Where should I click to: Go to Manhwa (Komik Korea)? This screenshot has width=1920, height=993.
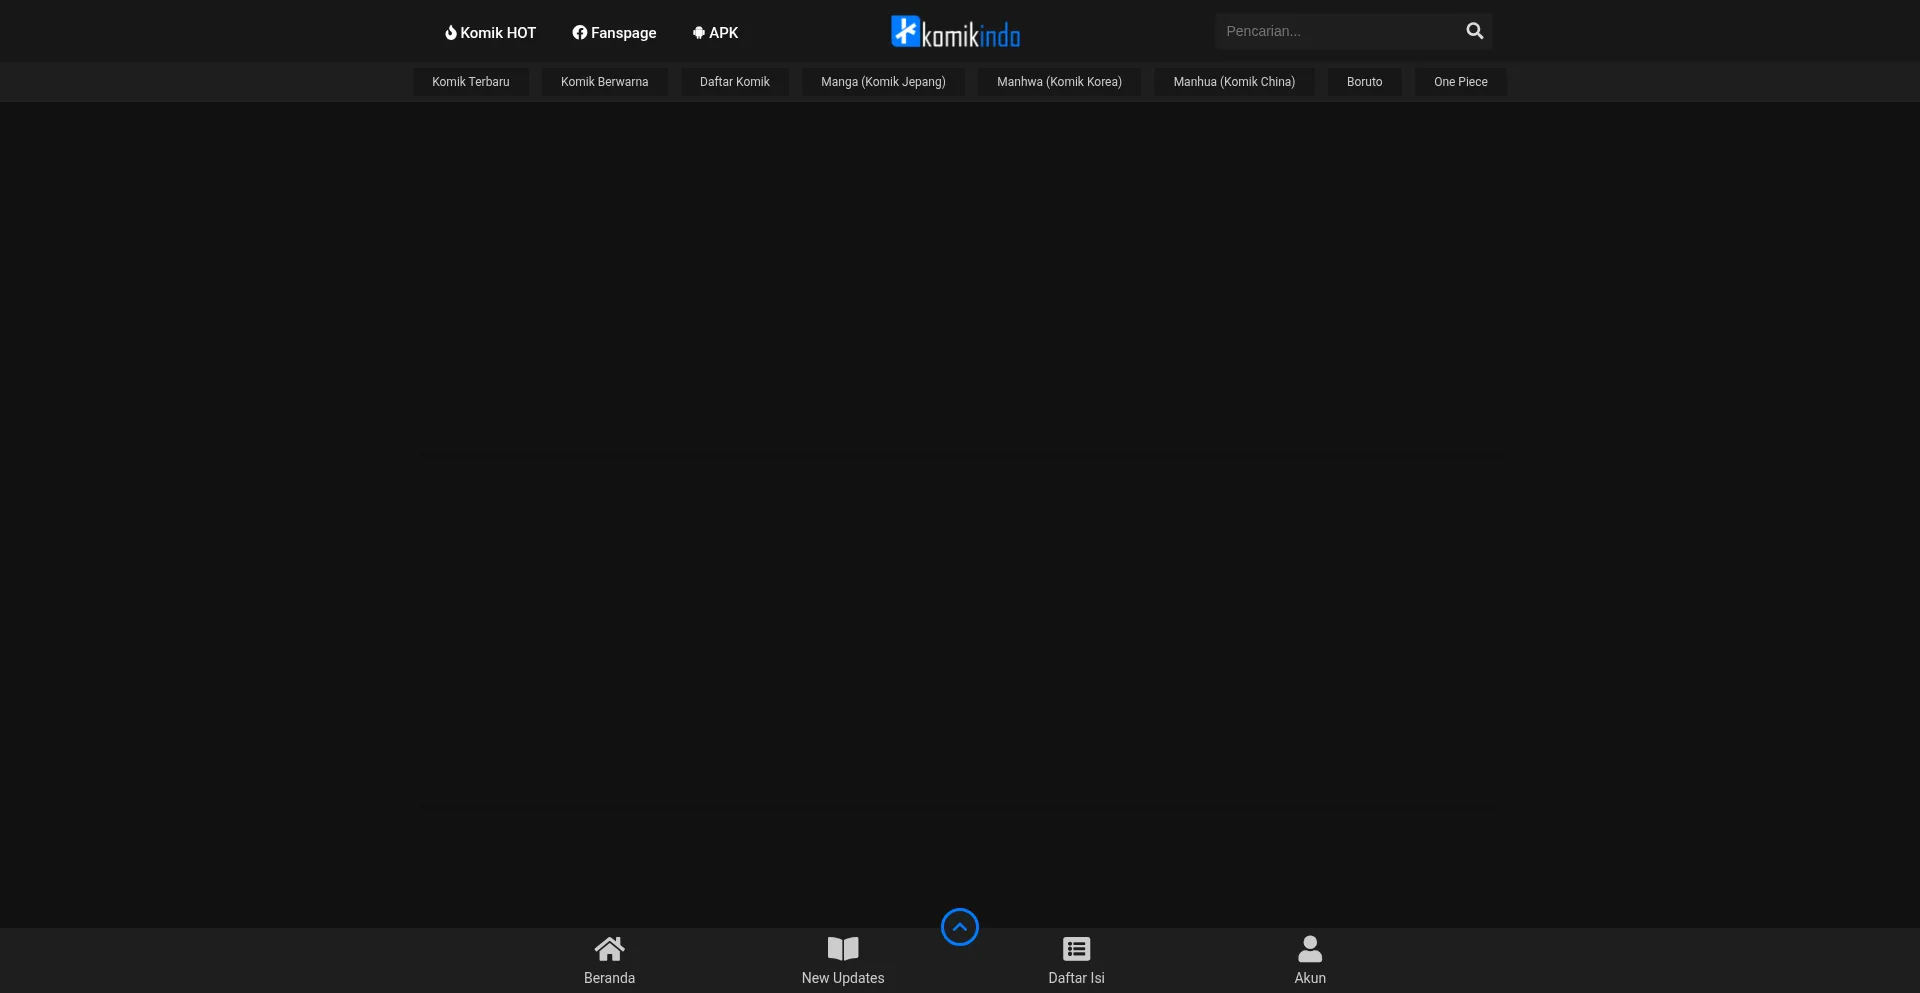click(x=1059, y=82)
